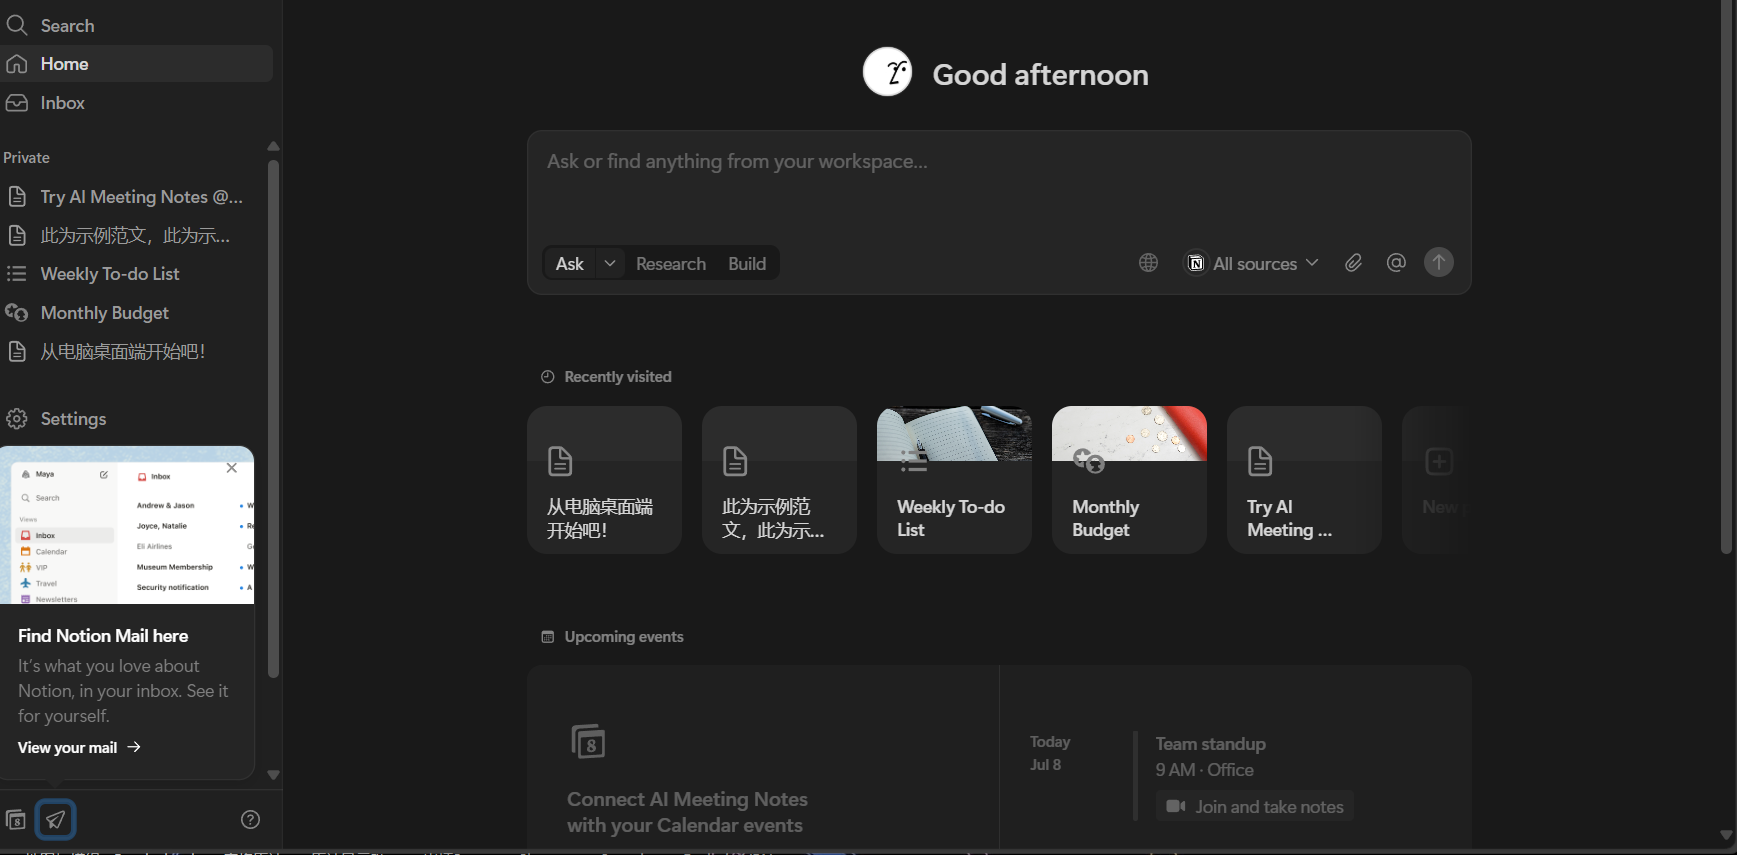The width and height of the screenshot is (1737, 855).
Task: Click the New page card plus icon
Action: tap(1439, 462)
